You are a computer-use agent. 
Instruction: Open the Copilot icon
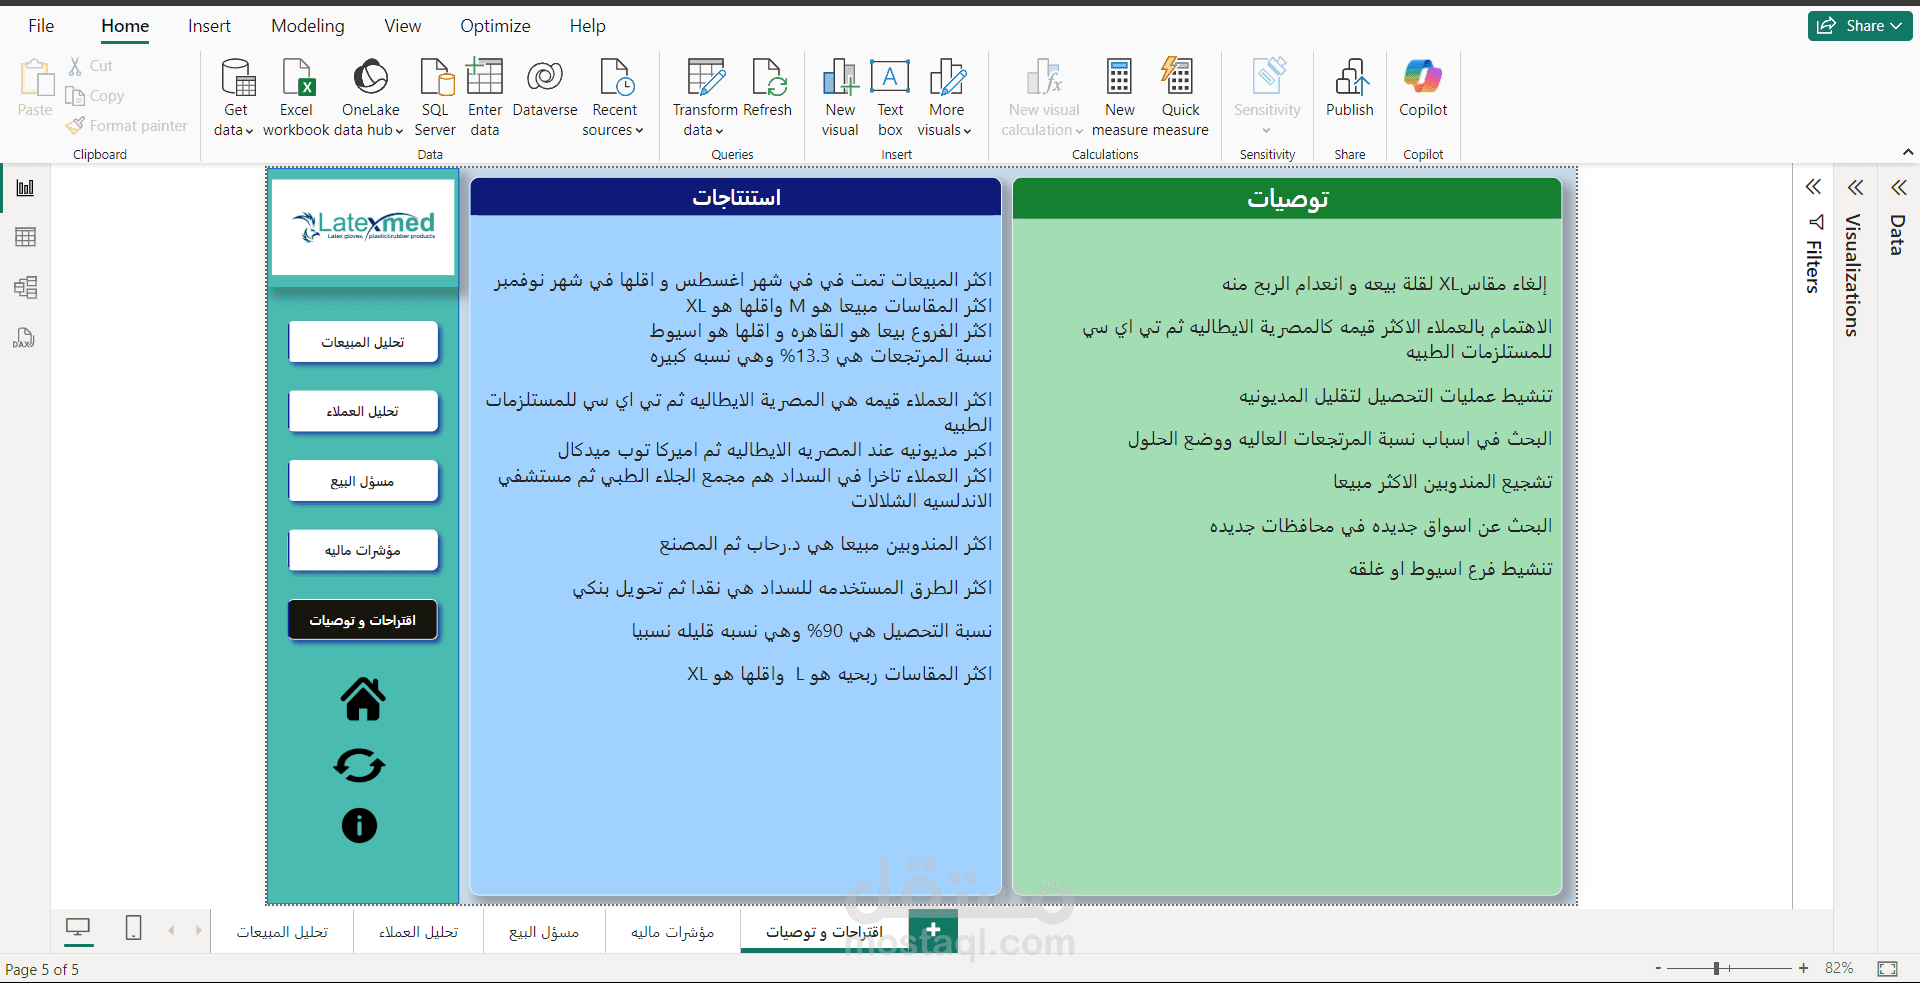1423,77
